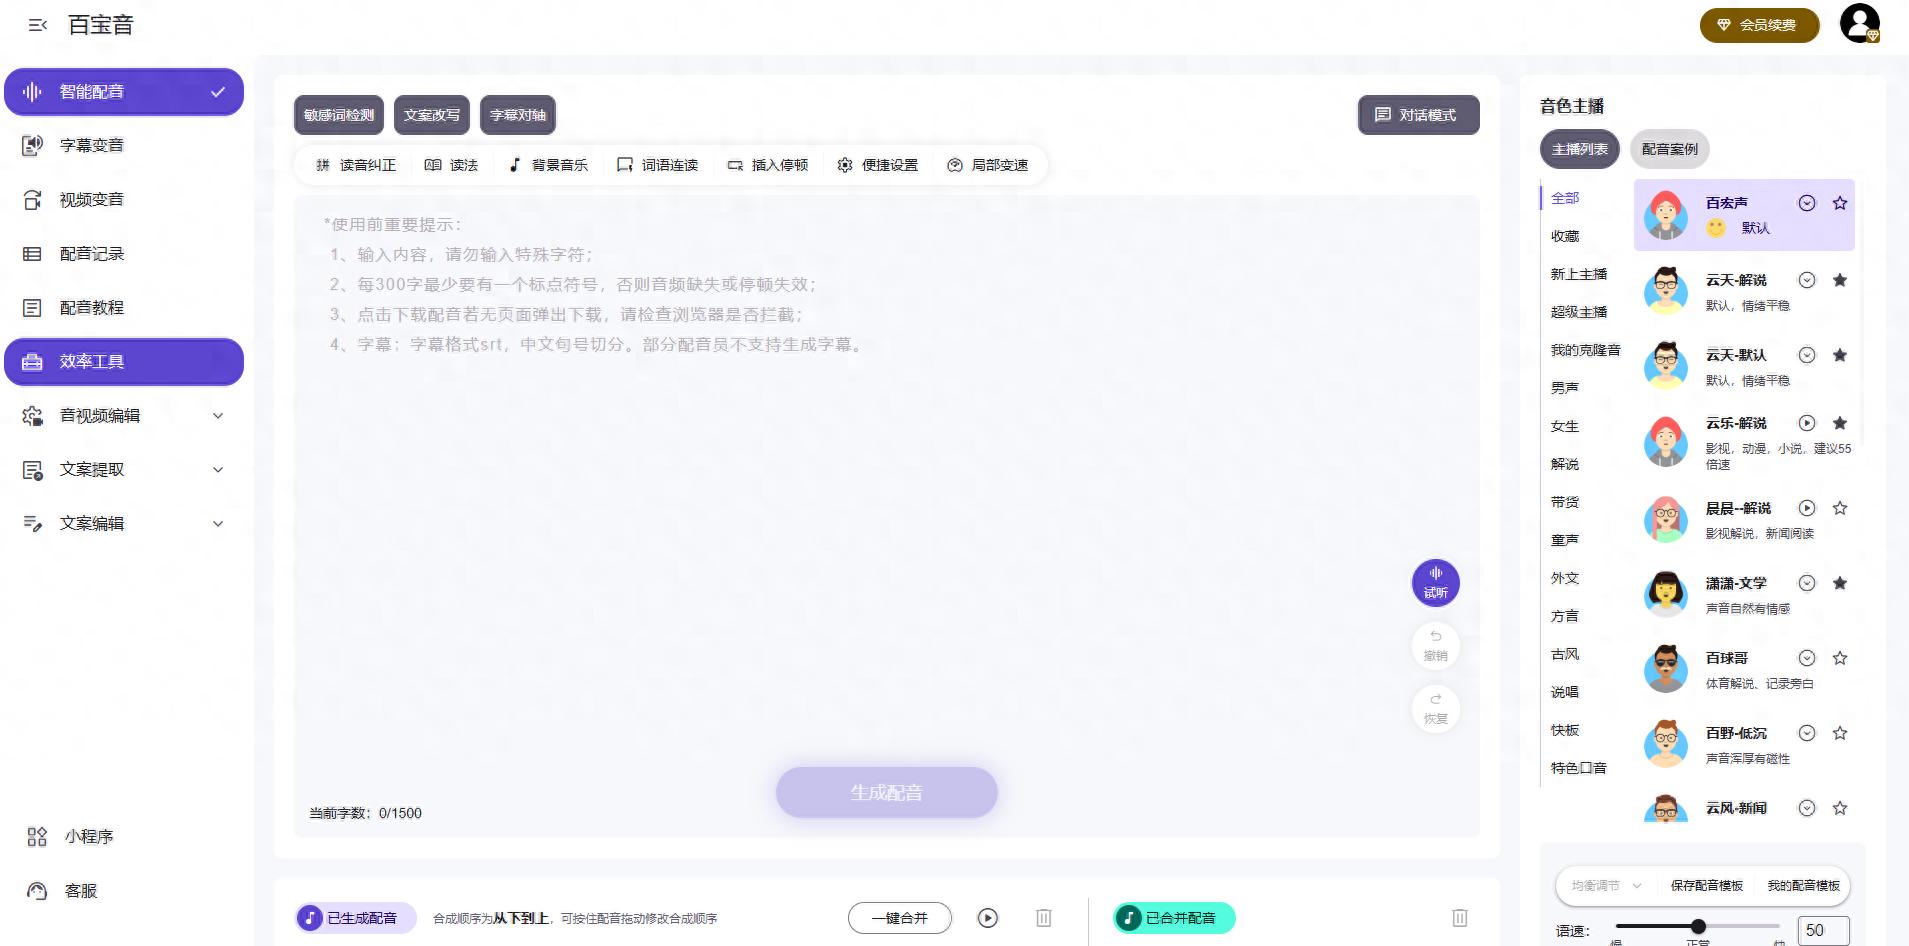The width and height of the screenshot is (1909, 946).
Task: Favorite the 百宏声 voice with the star
Action: [x=1839, y=203]
